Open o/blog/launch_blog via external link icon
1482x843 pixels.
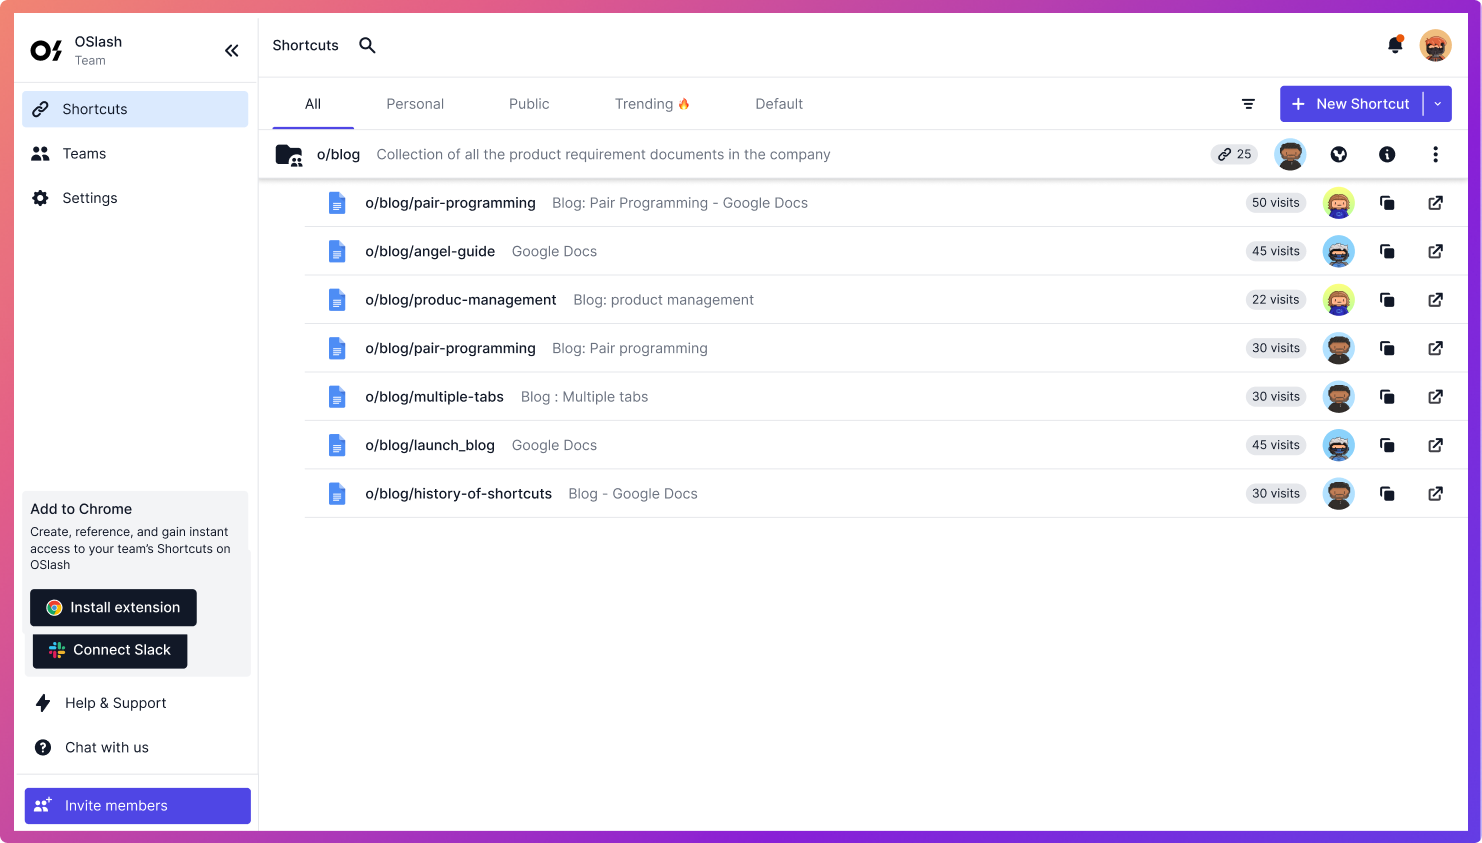(x=1435, y=445)
